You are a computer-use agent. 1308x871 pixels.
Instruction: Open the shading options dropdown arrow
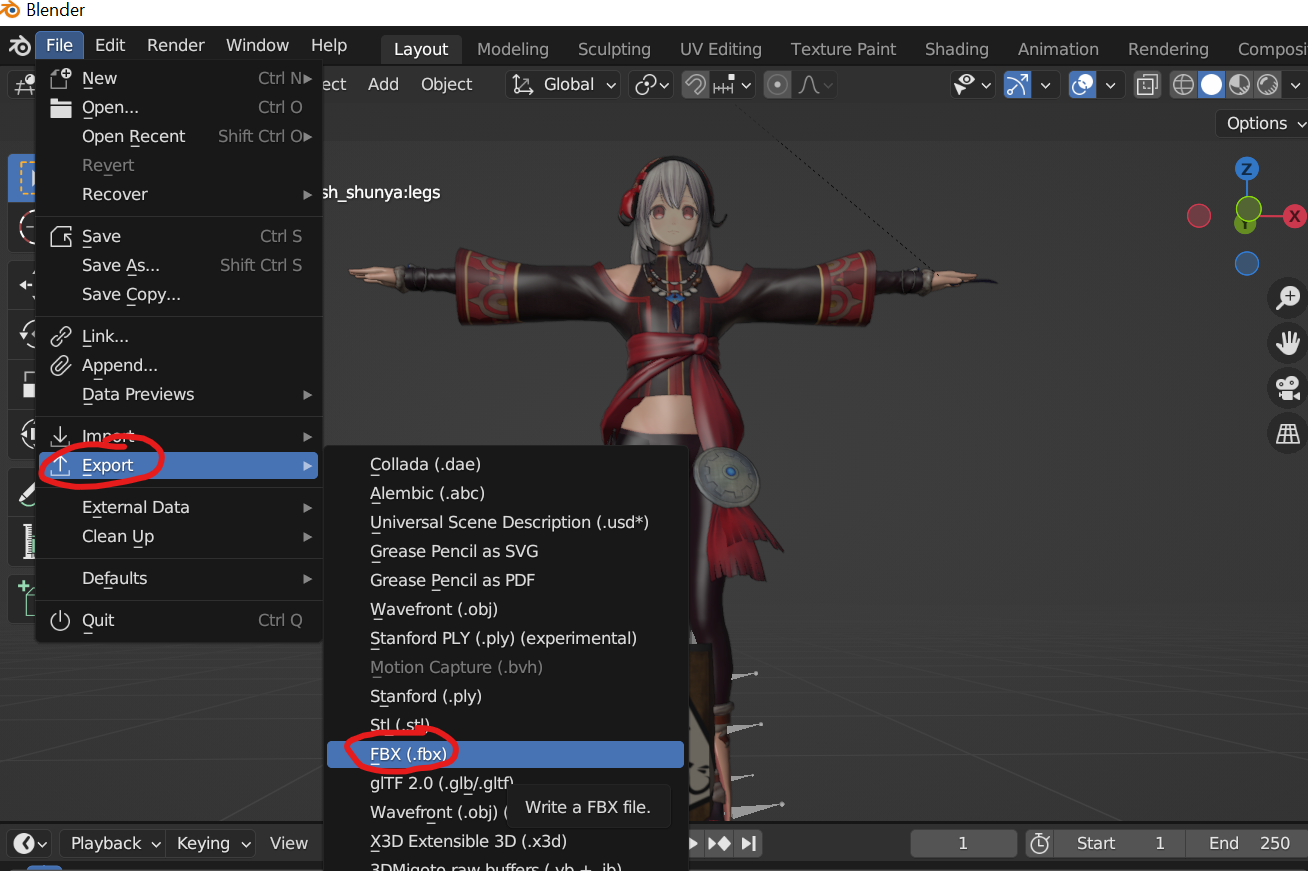coord(1296,85)
